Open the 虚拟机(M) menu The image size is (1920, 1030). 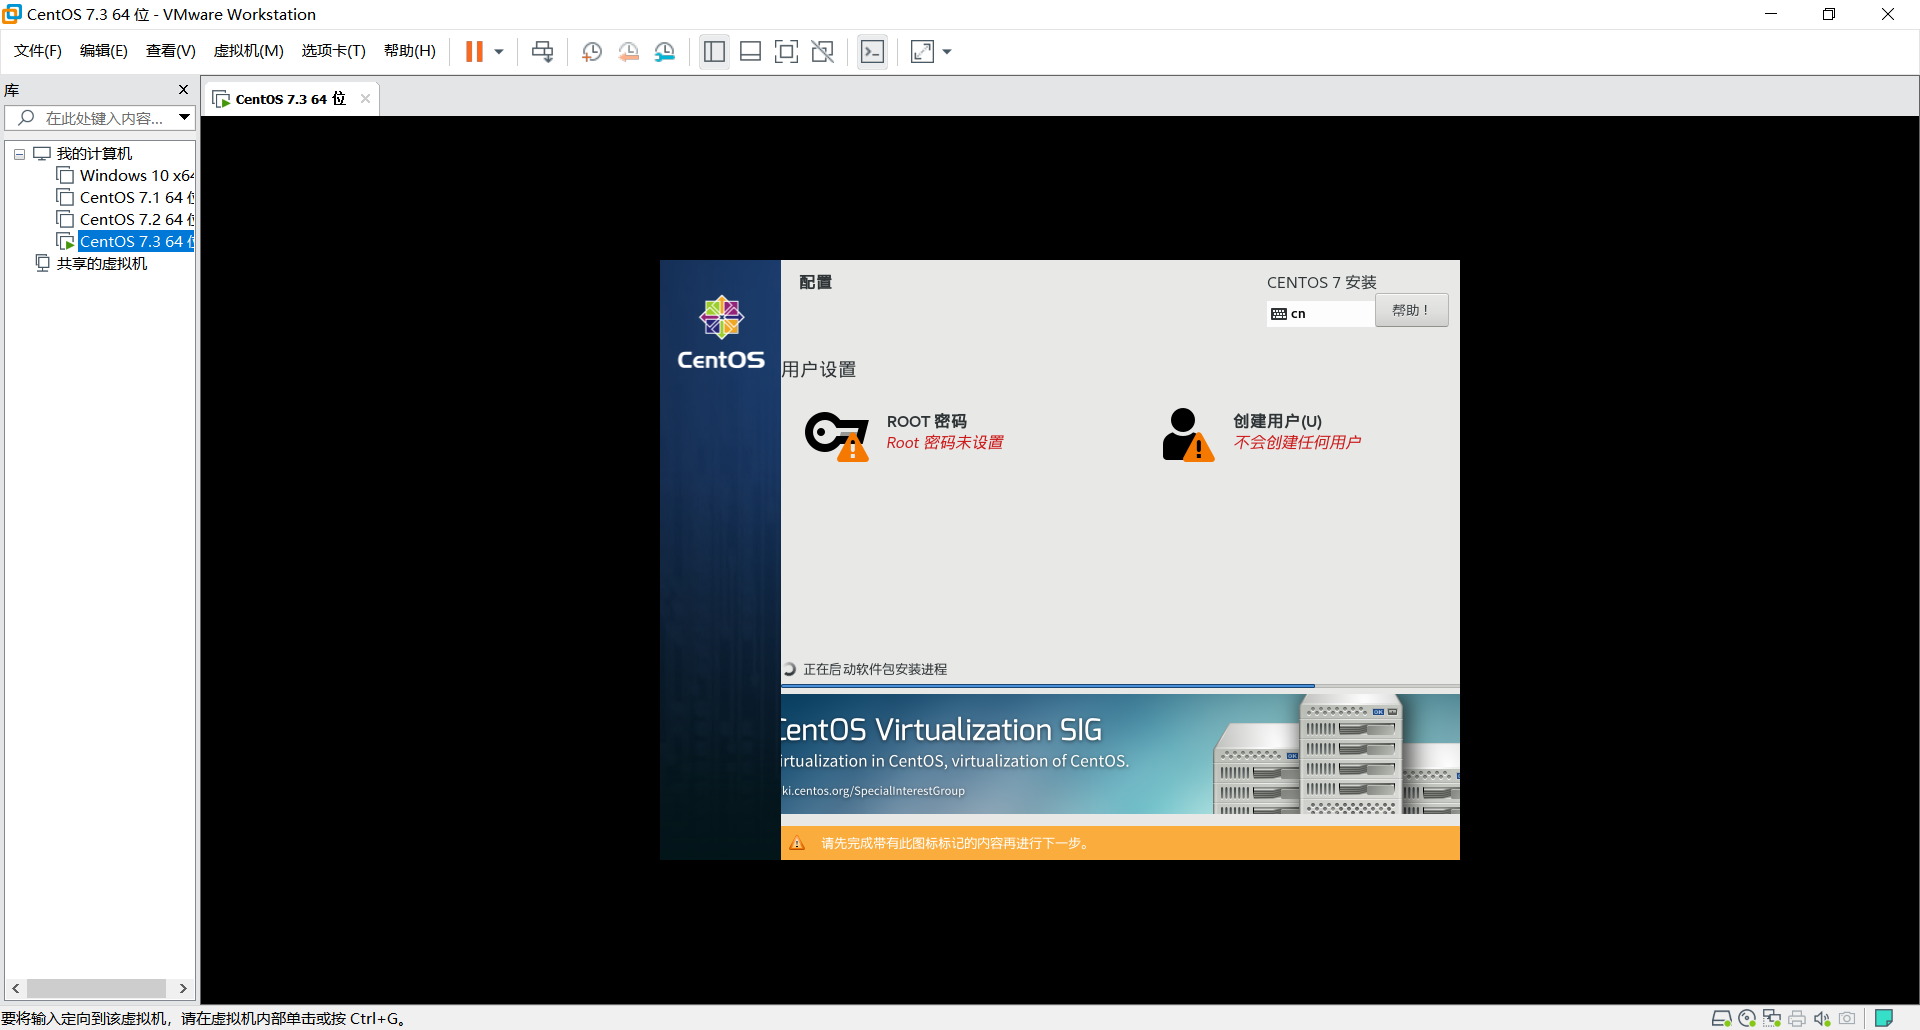[x=249, y=51]
